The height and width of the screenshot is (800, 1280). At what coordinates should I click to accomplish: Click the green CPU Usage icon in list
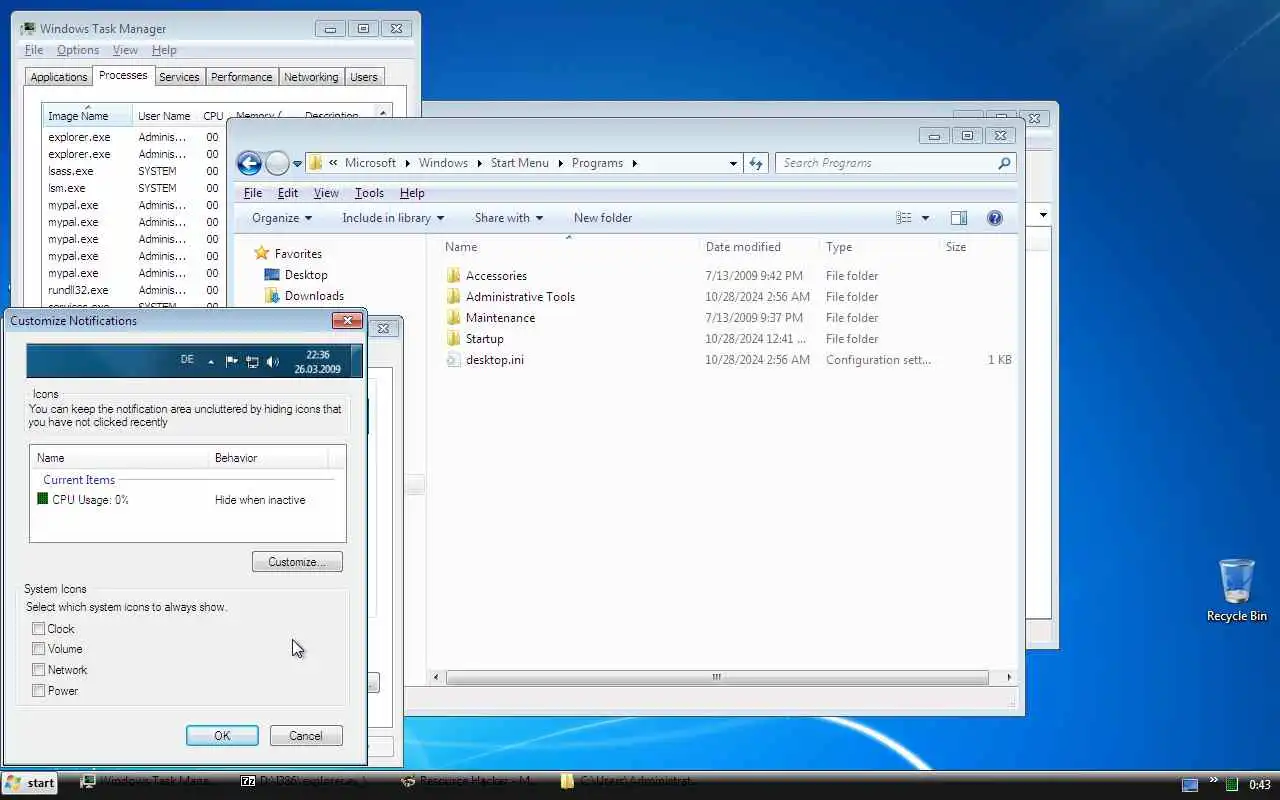tap(42, 499)
